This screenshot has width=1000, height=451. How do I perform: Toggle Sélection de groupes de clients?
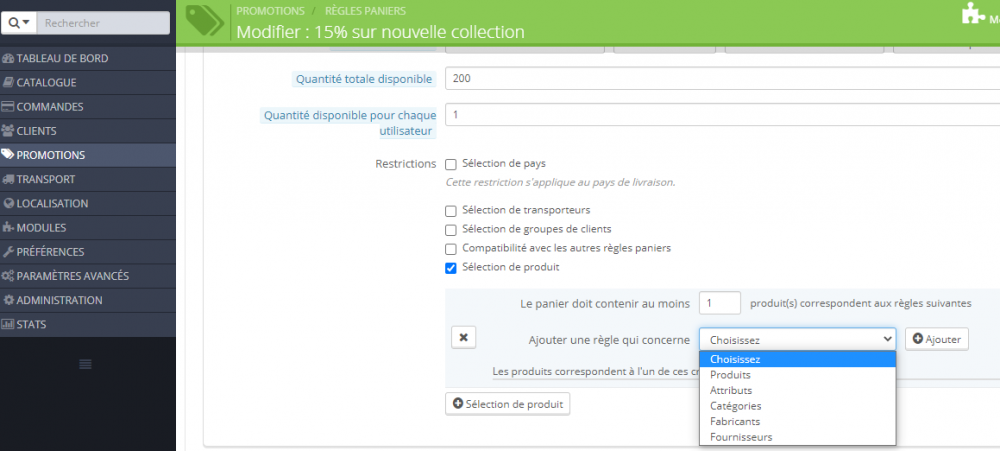pyautogui.click(x=451, y=230)
